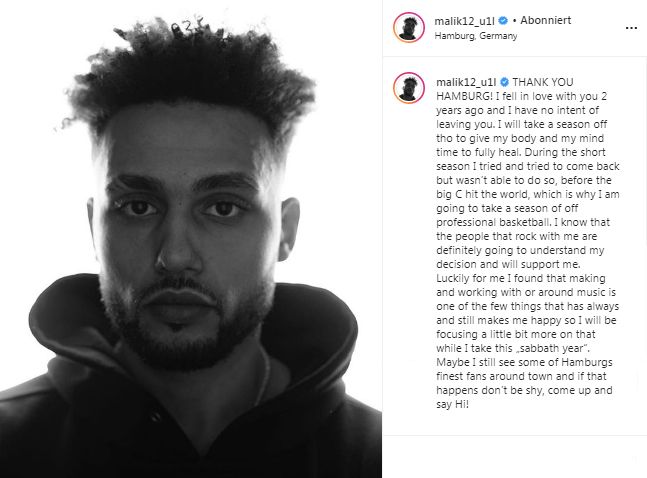
Task: Click the caption's profile avatar
Action: 409,88
